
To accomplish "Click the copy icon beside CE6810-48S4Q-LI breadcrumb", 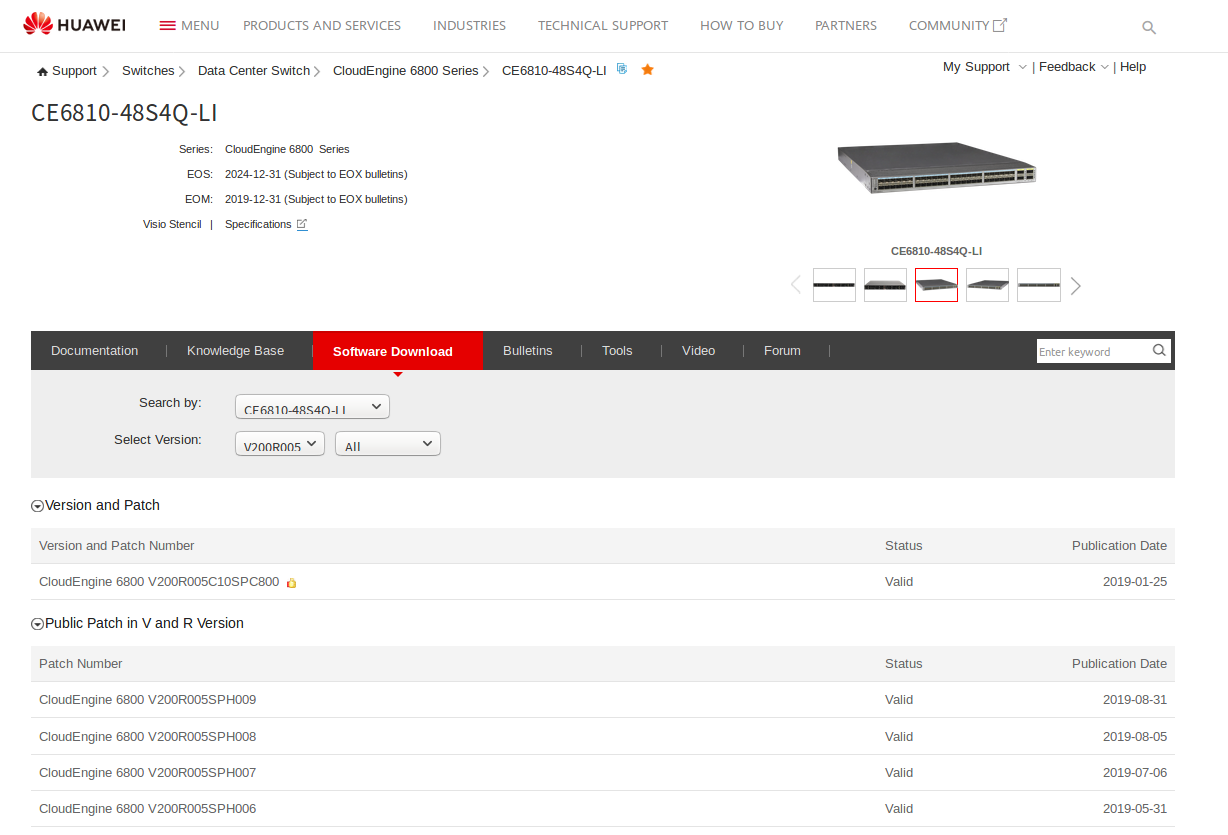I will 622,69.
